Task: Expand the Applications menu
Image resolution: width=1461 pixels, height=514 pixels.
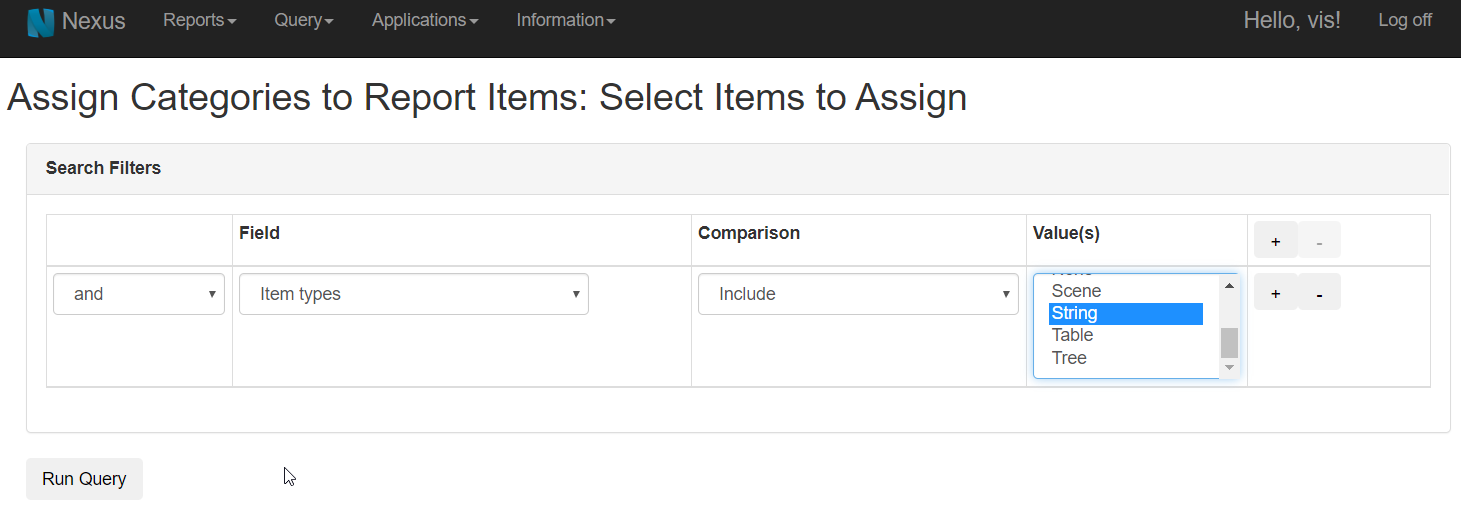Action: (x=424, y=20)
